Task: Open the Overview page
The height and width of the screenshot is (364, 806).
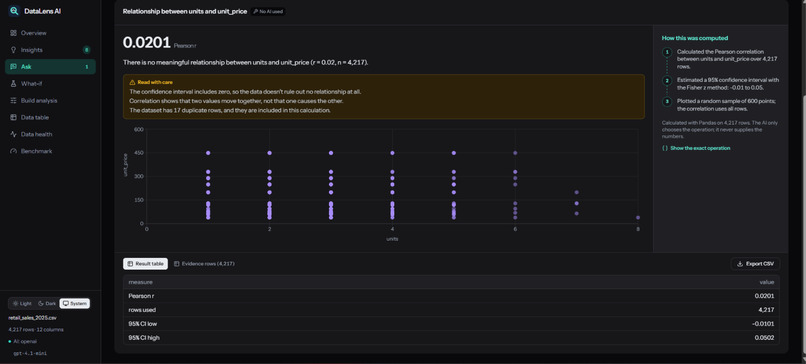Action: (50, 33)
